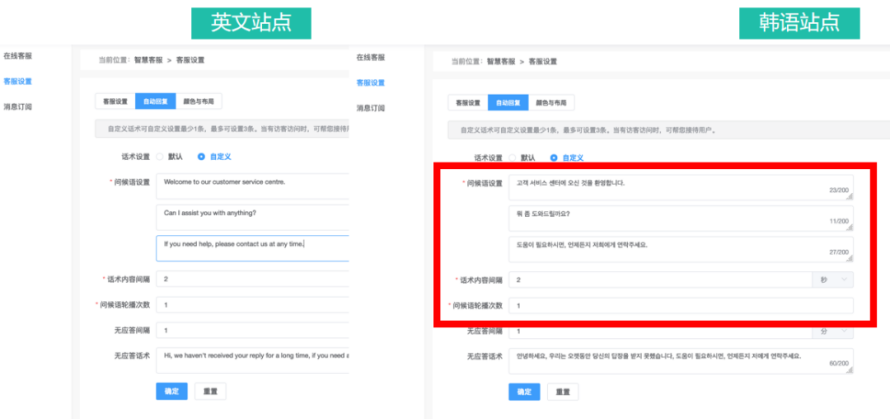Screen dimensions: 890x419
Task: Switch to 自动回复 tab in English site panel
Action: point(156,102)
